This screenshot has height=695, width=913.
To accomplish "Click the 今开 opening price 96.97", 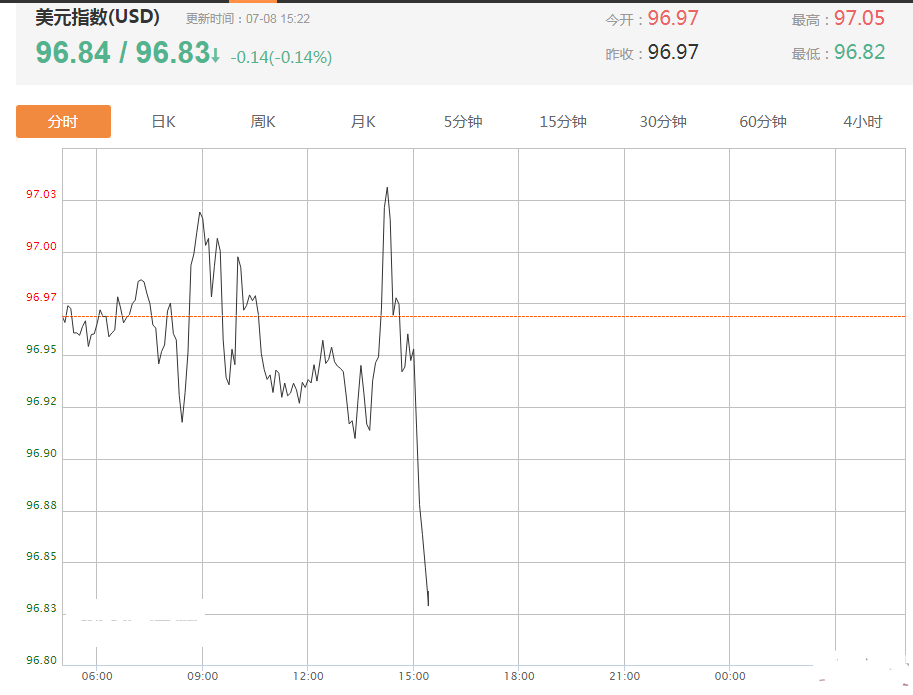I will [x=673, y=18].
